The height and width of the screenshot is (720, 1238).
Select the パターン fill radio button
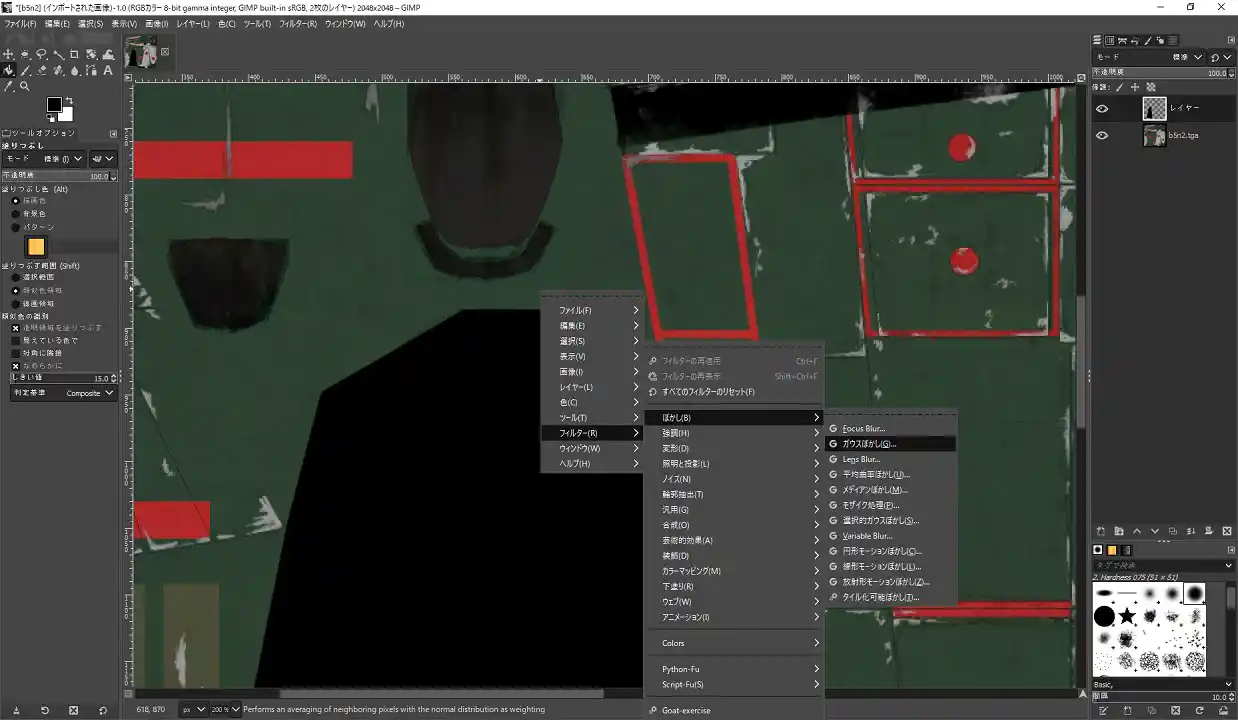(15, 227)
